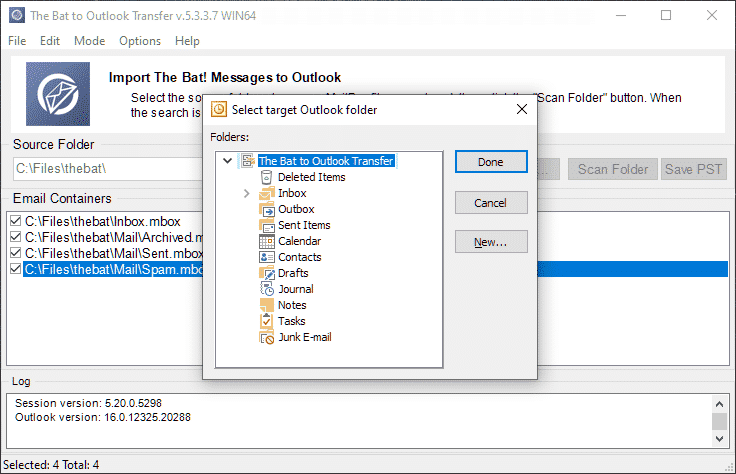Open the Help menu
The image size is (736, 474).
pyautogui.click(x=187, y=41)
